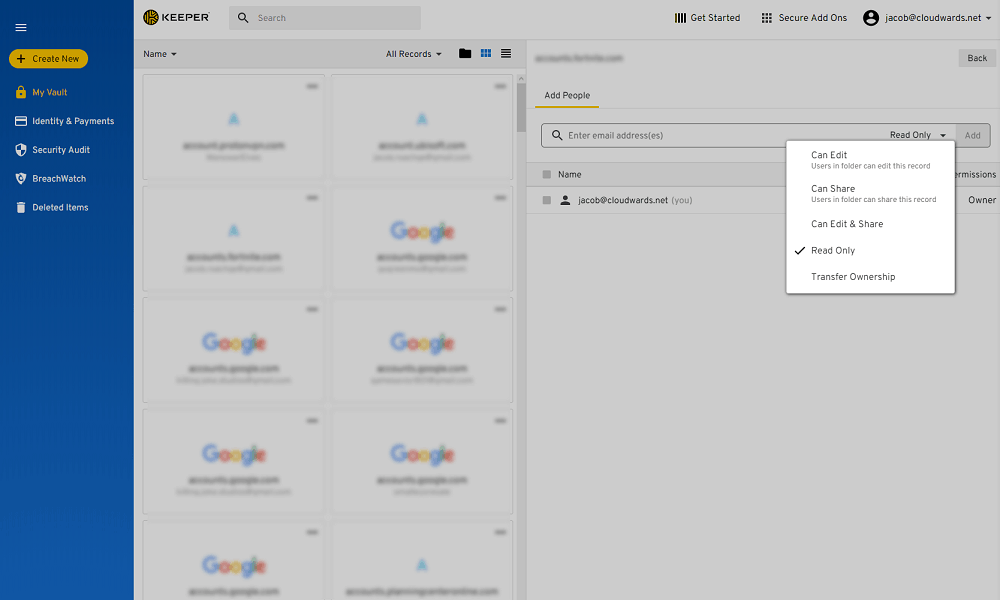
Task: Click the Create New button
Action: coord(48,59)
